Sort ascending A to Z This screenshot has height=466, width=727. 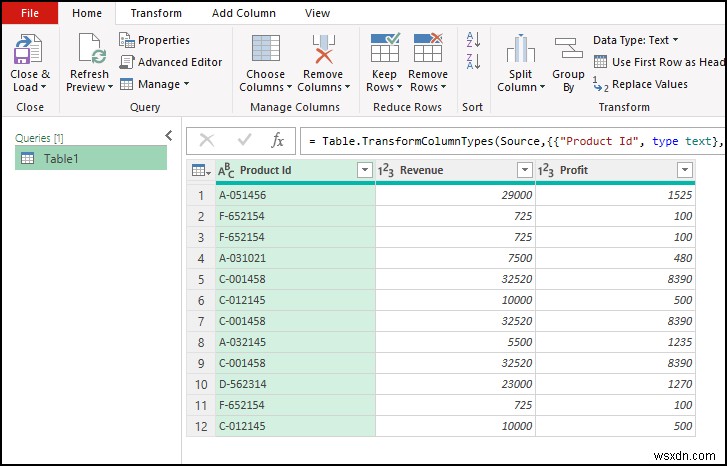(473, 40)
